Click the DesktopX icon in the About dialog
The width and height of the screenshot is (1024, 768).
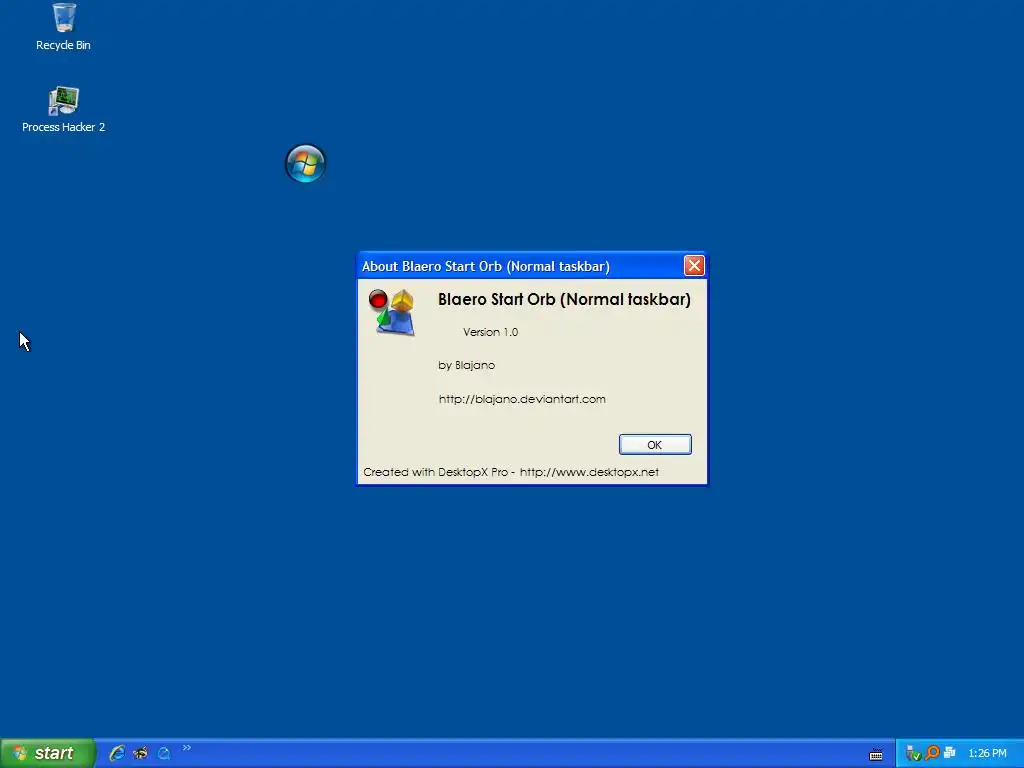[x=392, y=312]
